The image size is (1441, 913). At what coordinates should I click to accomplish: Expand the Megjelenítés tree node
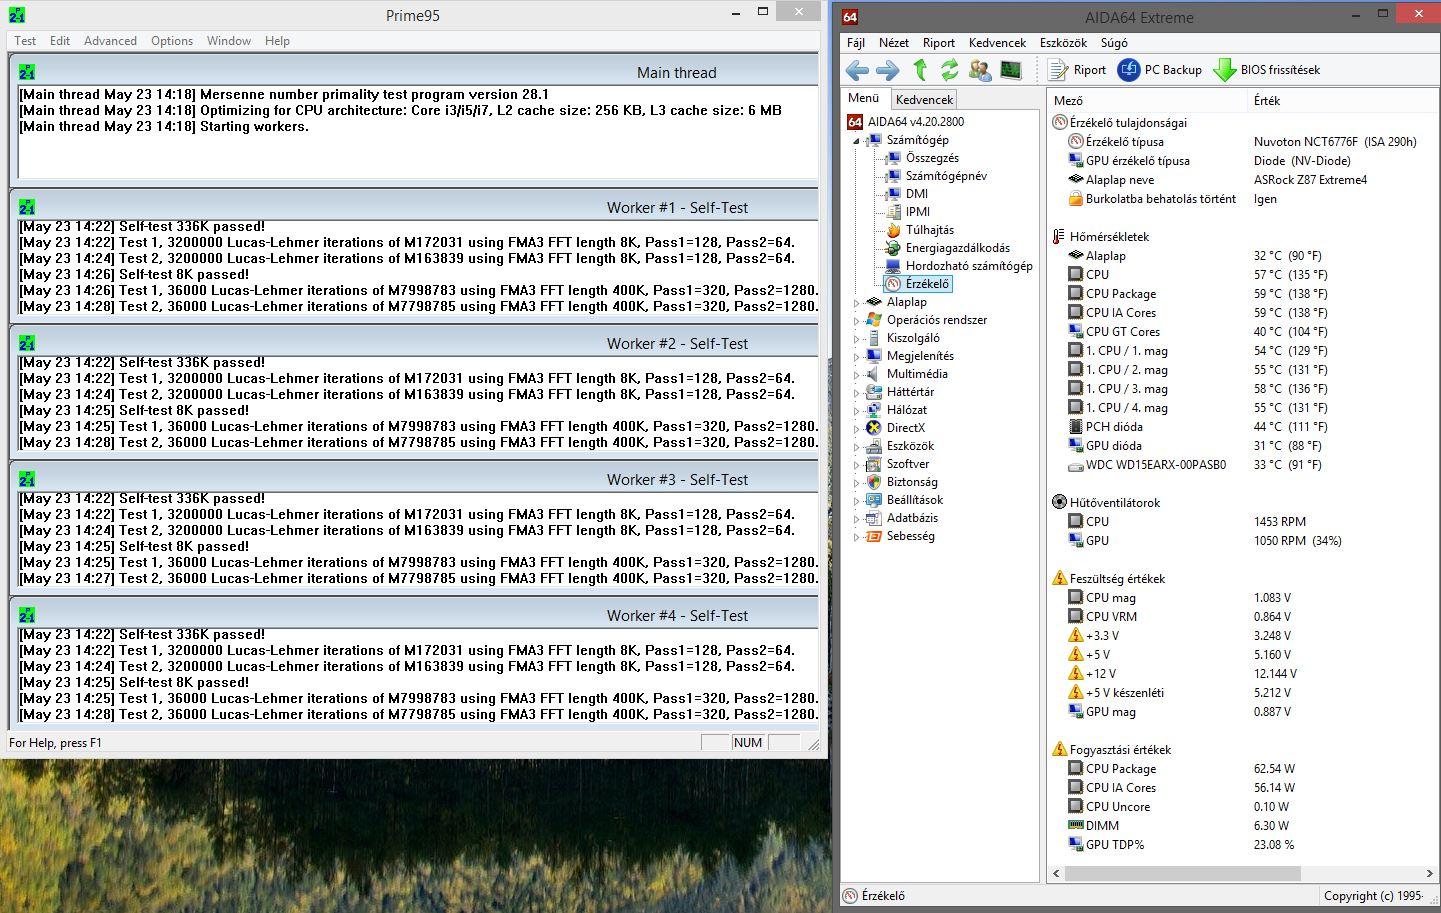[857, 356]
